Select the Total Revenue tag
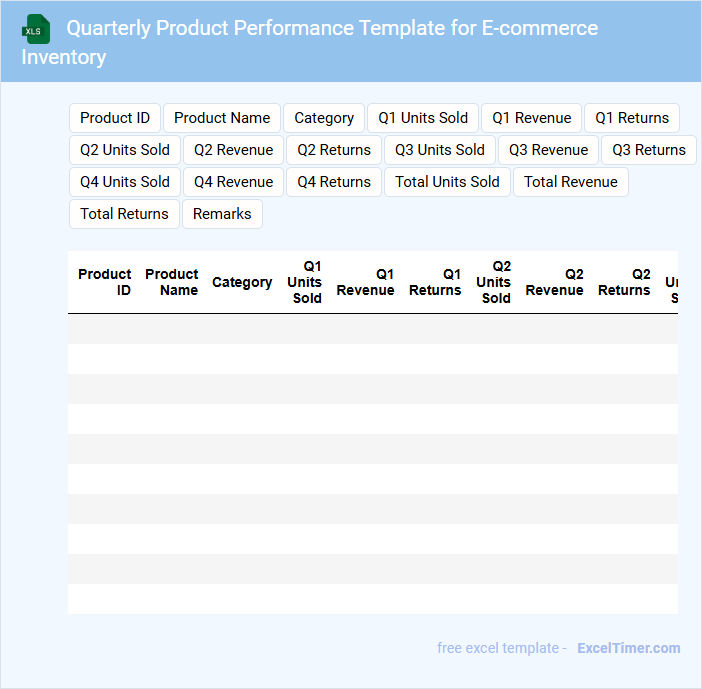Image resolution: width=702 pixels, height=689 pixels. pyautogui.click(x=571, y=182)
